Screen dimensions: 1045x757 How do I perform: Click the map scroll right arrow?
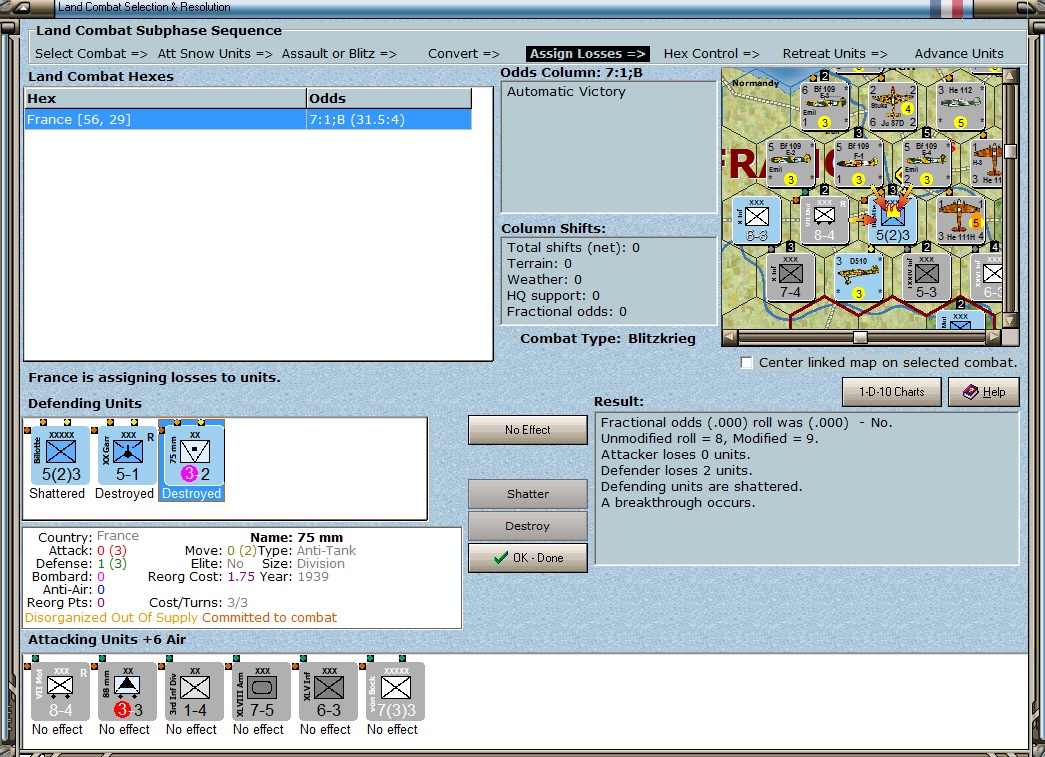pos(994,337)
